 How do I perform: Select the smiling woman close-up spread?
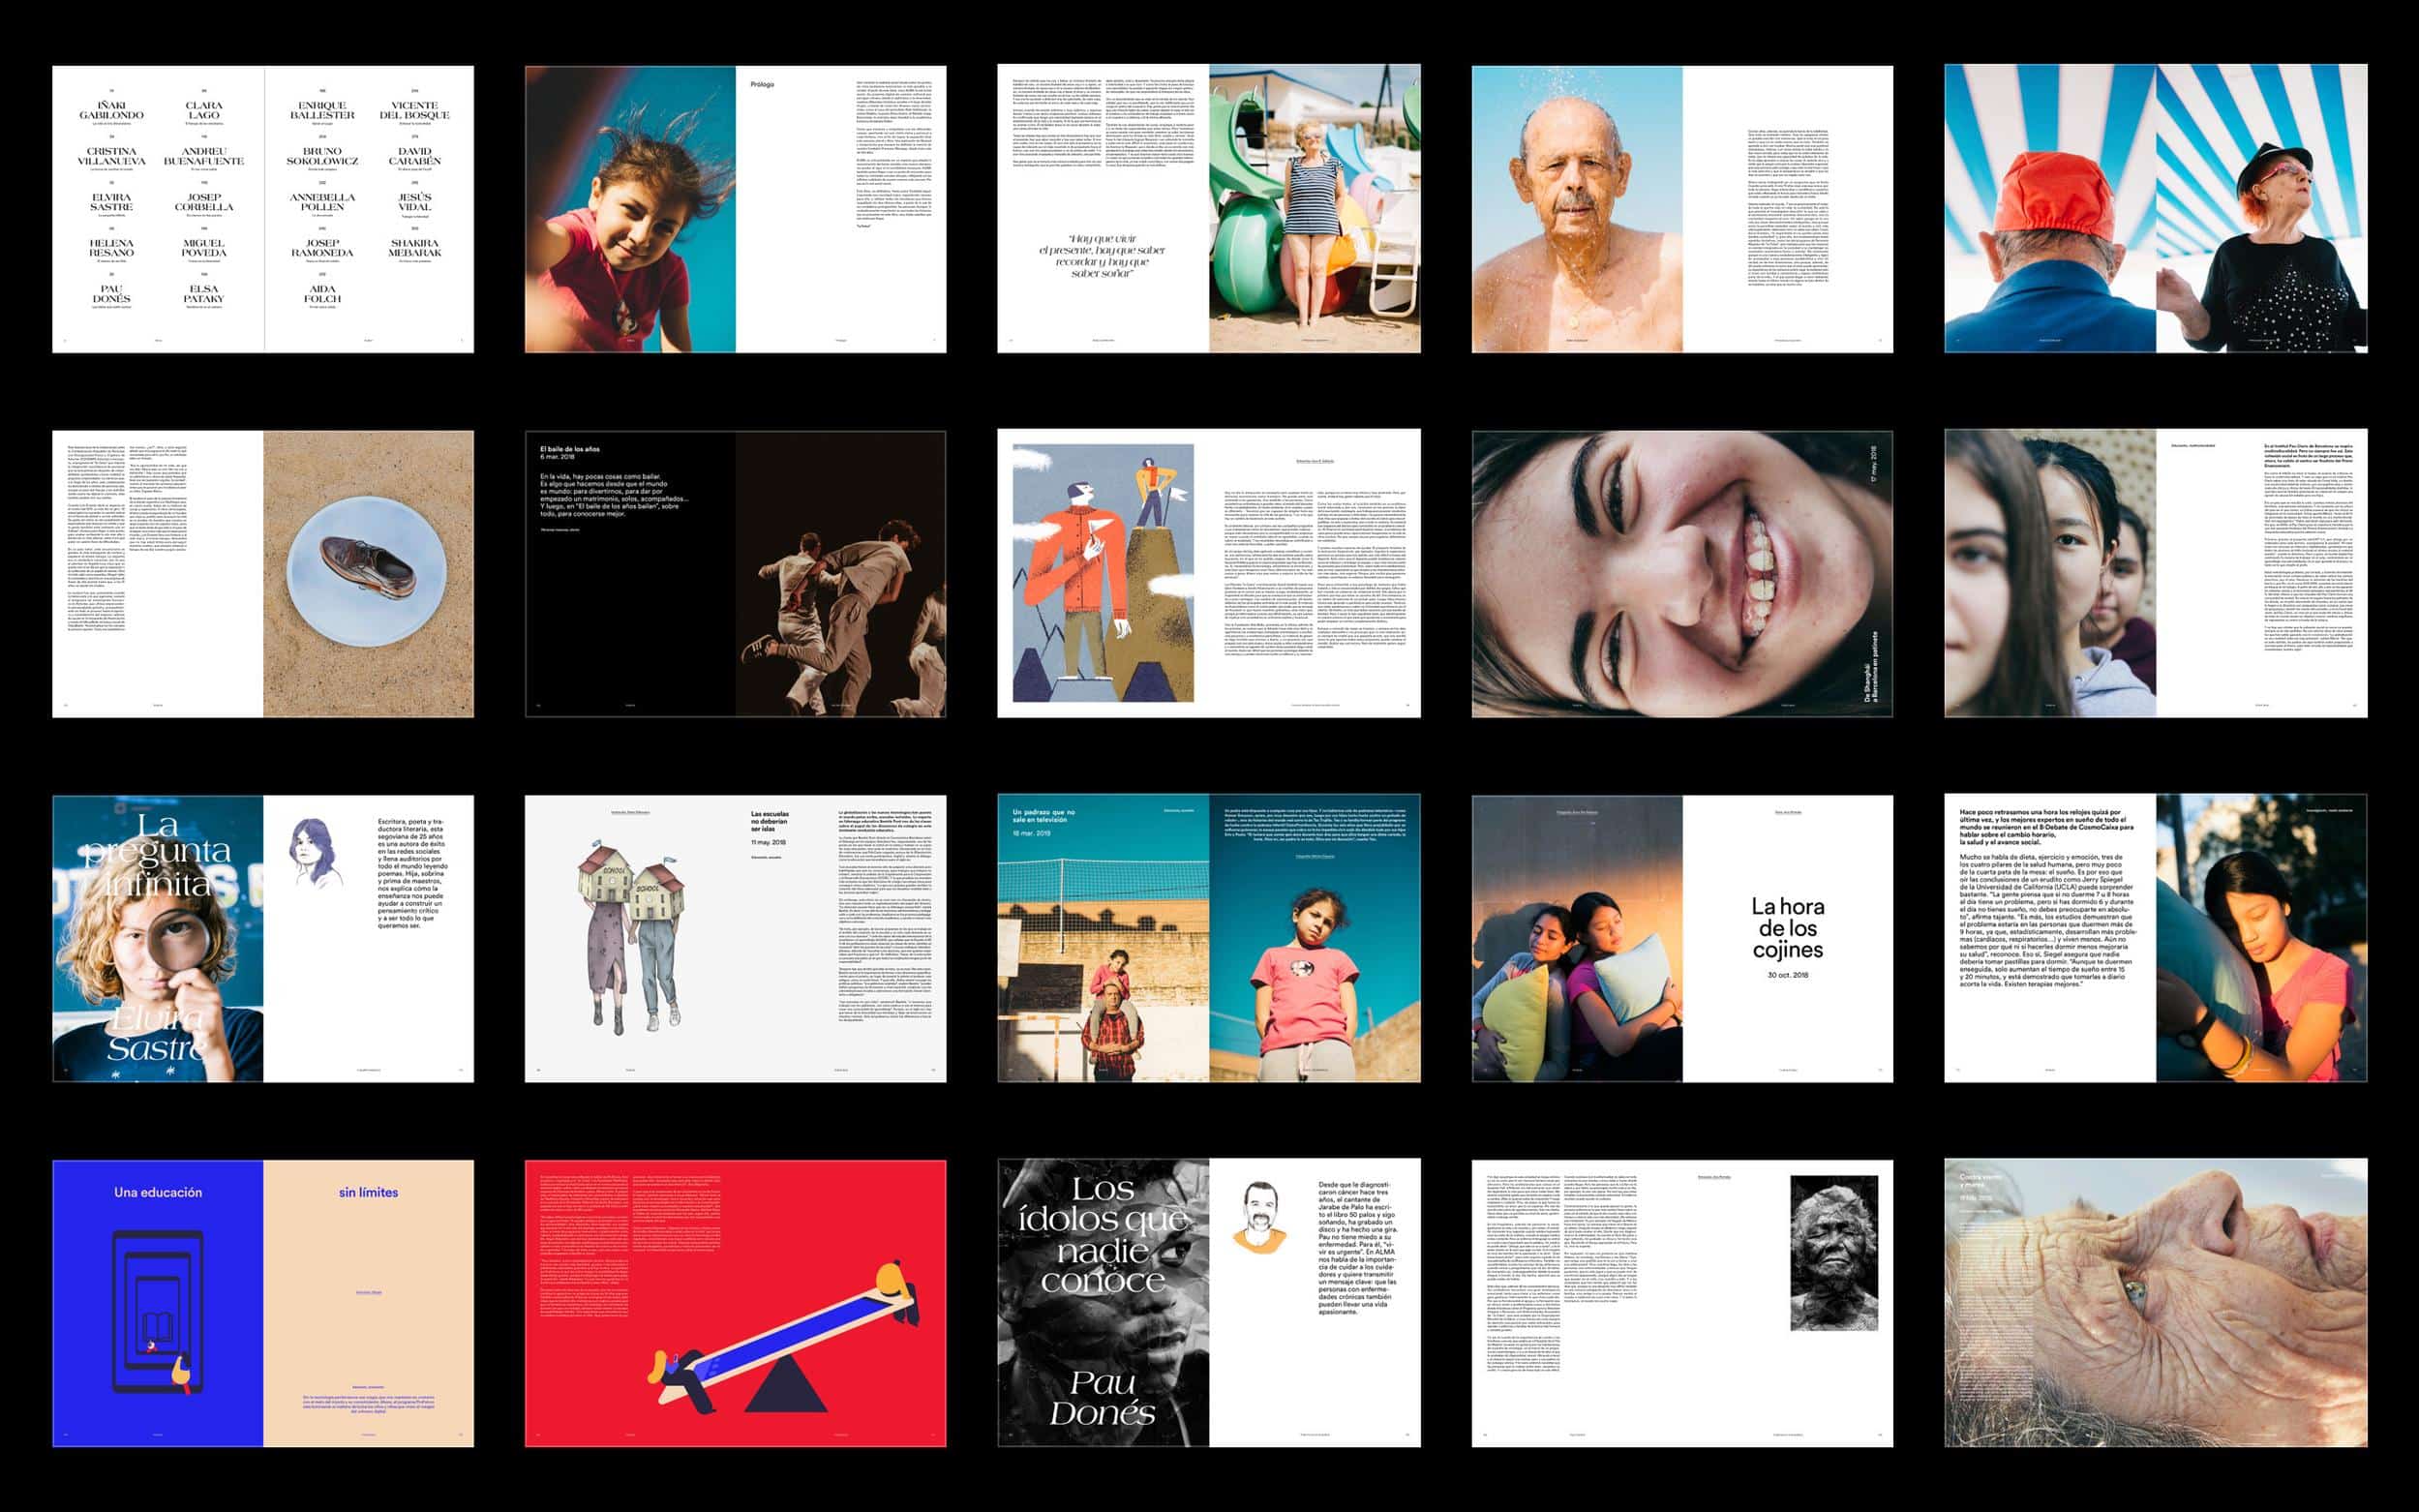tap(1682, 574)
